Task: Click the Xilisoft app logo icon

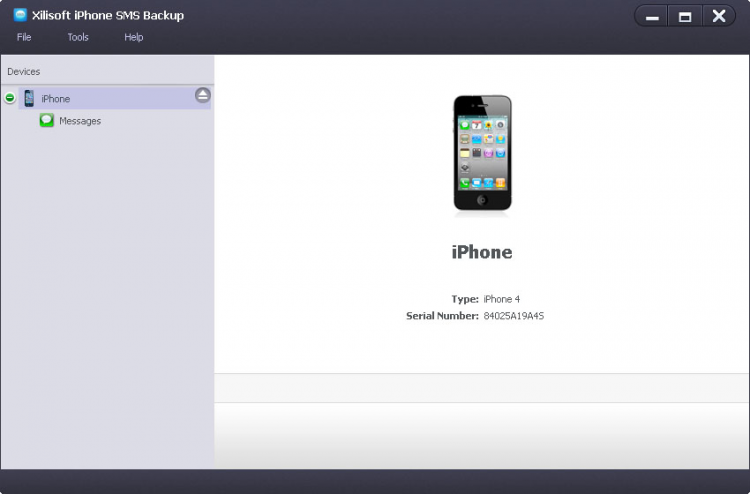Action: point(20,15)
